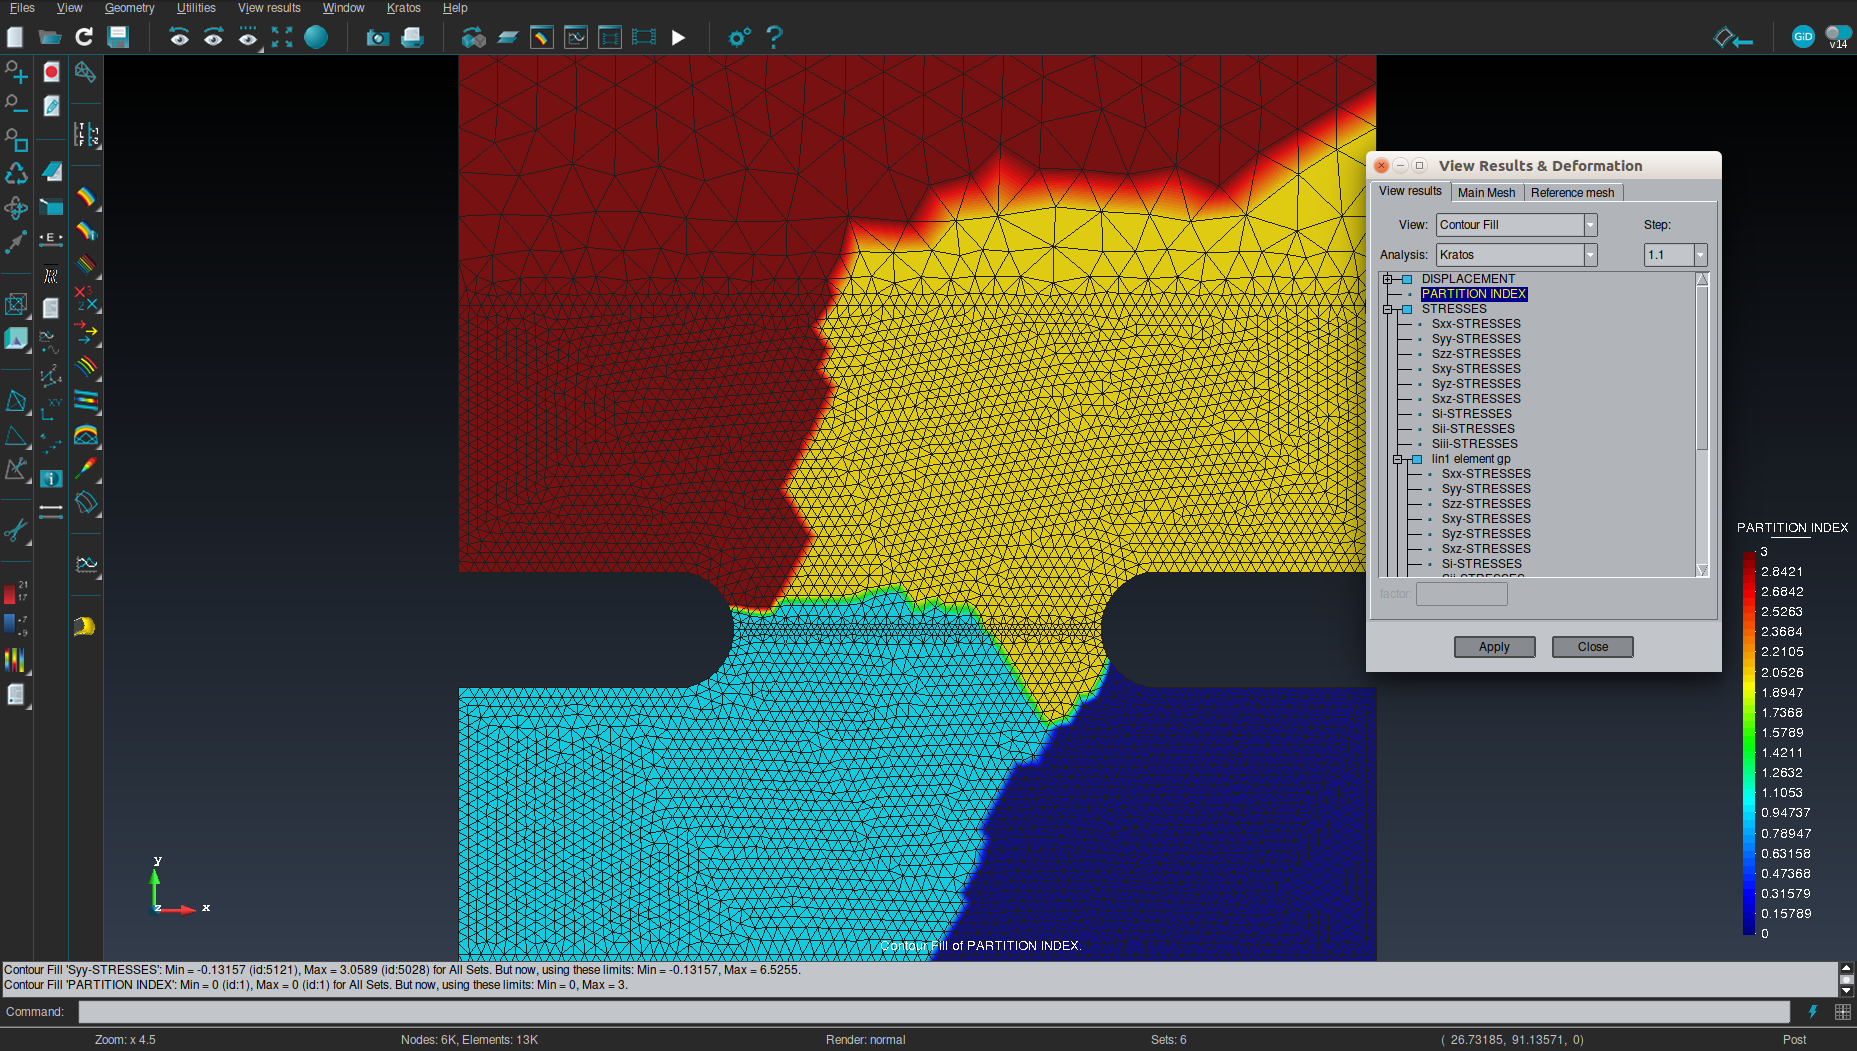
Task: Open a file with folder icon
Action: 49,37
